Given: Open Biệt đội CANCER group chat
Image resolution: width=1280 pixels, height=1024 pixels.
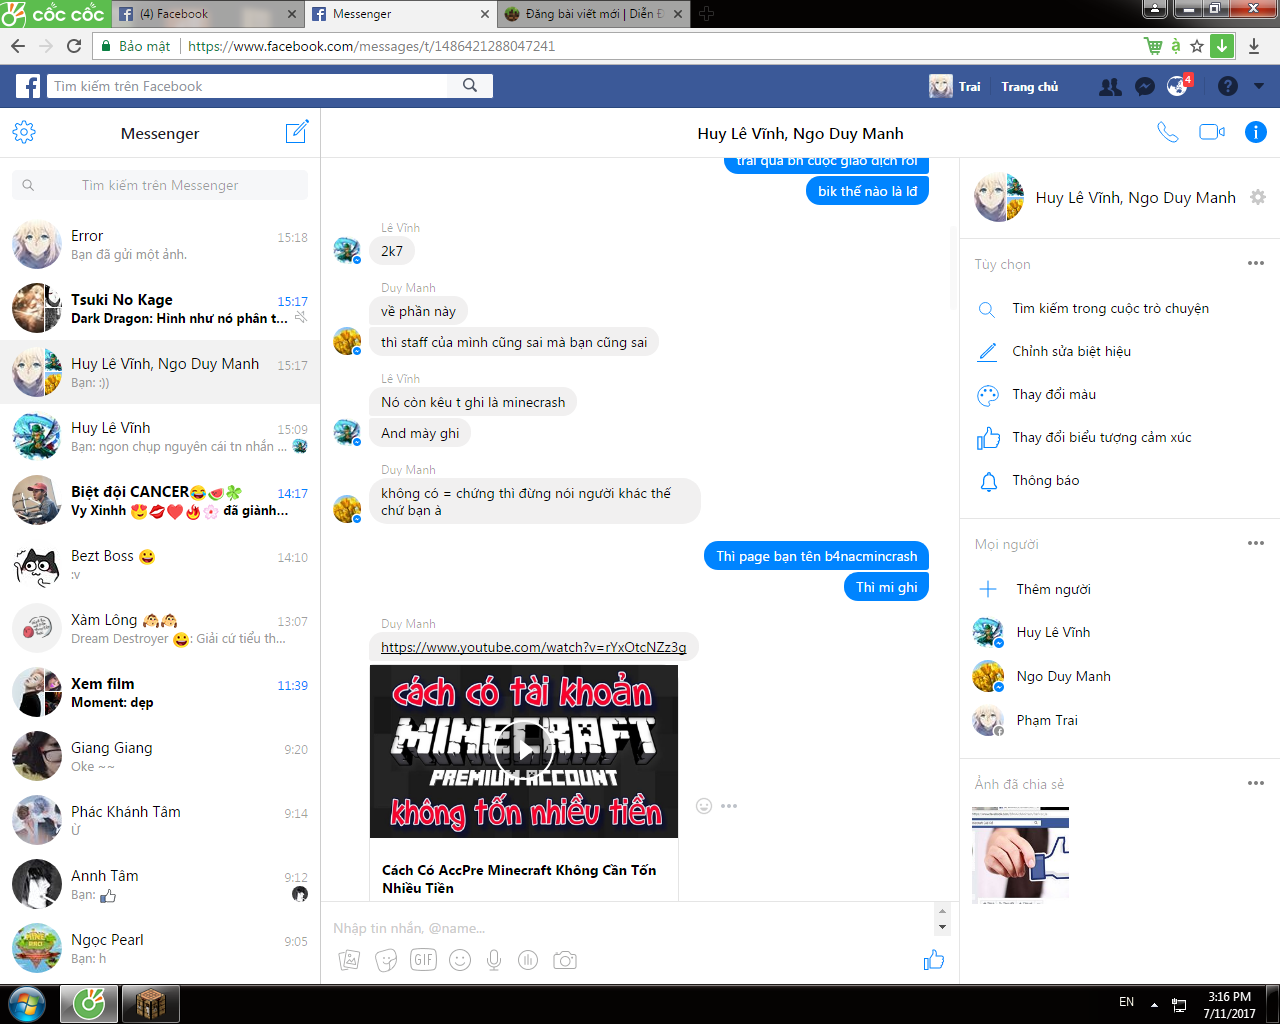Looking at the screenshot, I should pos(160,501).
